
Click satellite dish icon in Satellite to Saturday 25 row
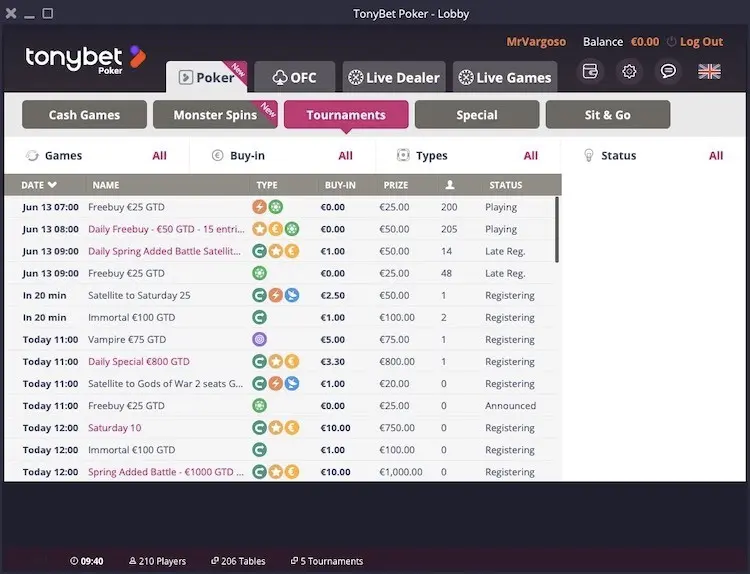[x=292, y=295]
